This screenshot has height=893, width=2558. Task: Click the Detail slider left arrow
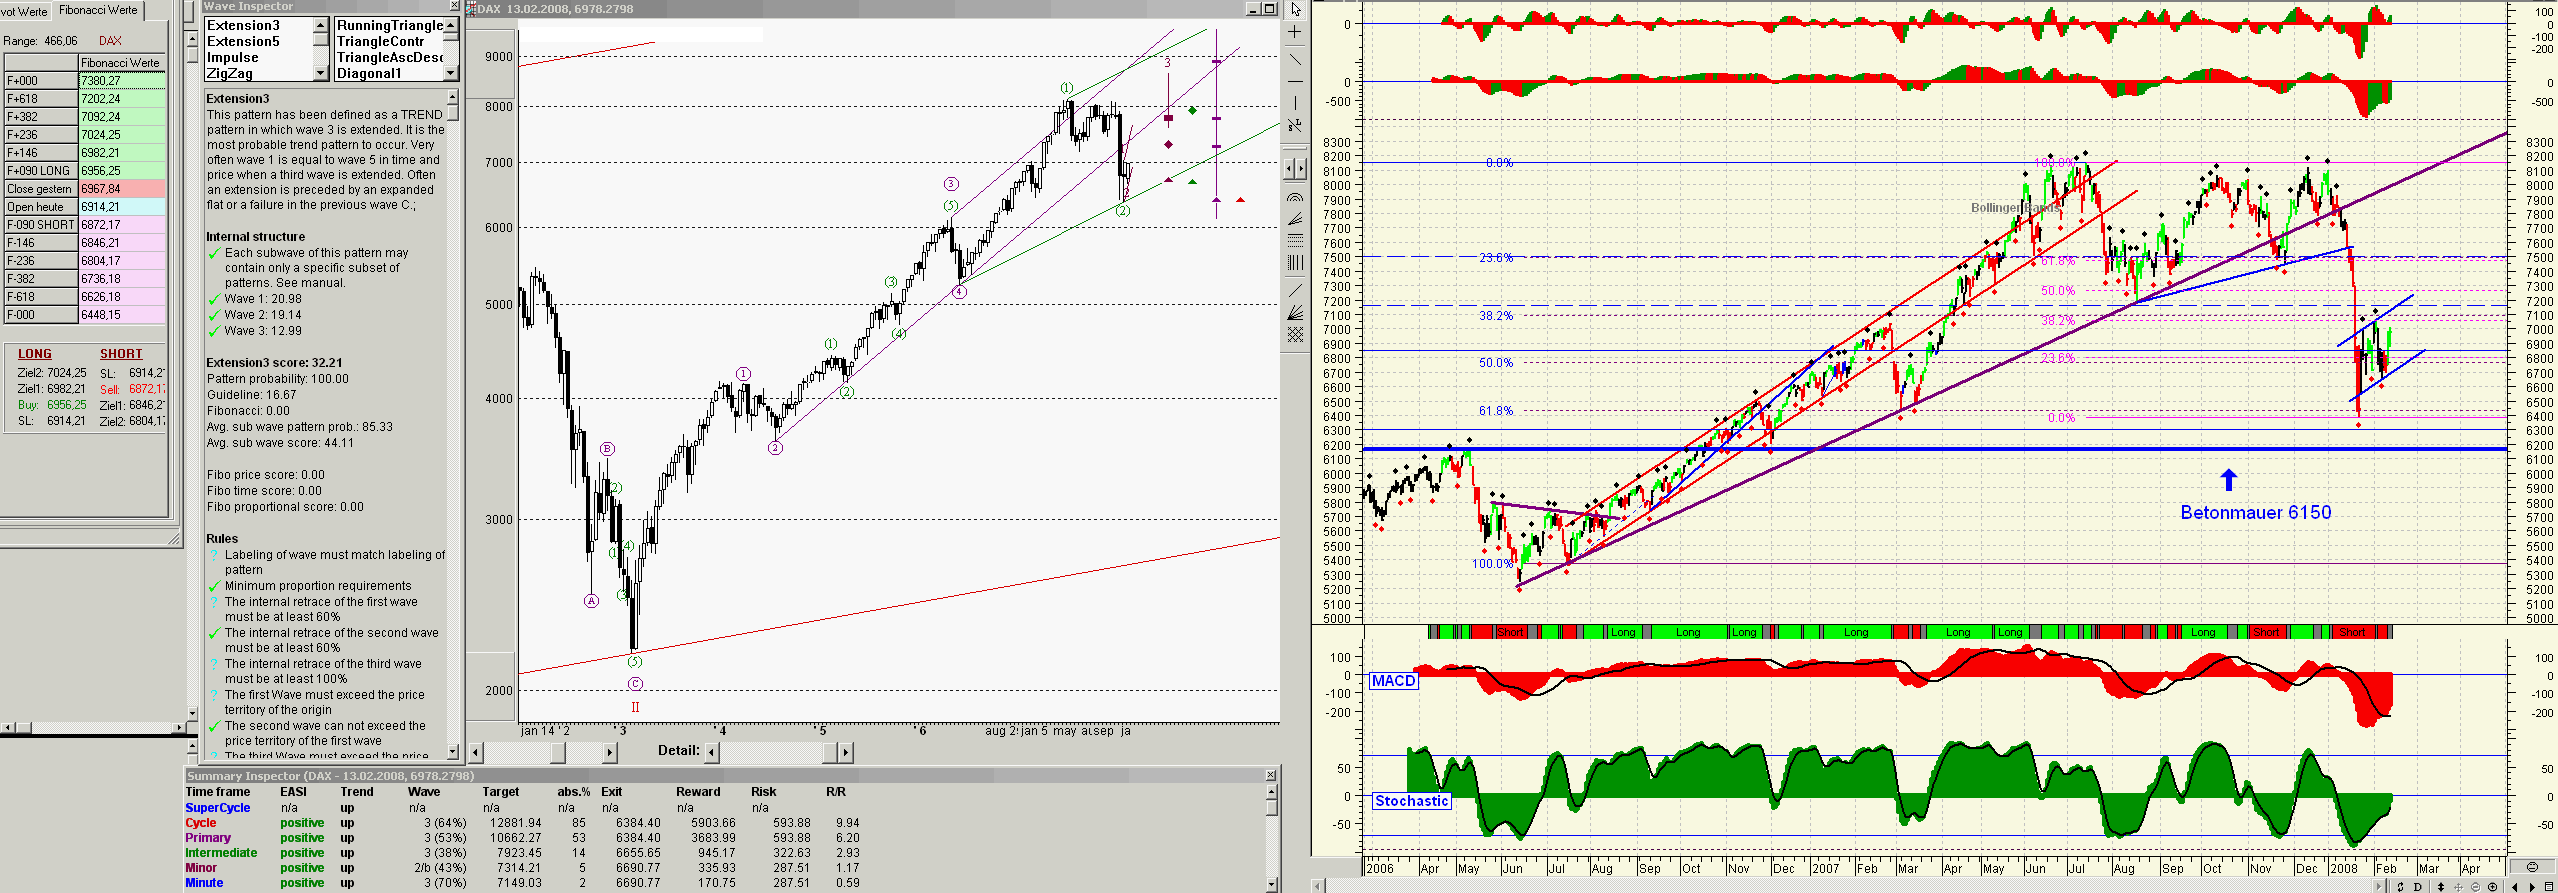point(712,752)
